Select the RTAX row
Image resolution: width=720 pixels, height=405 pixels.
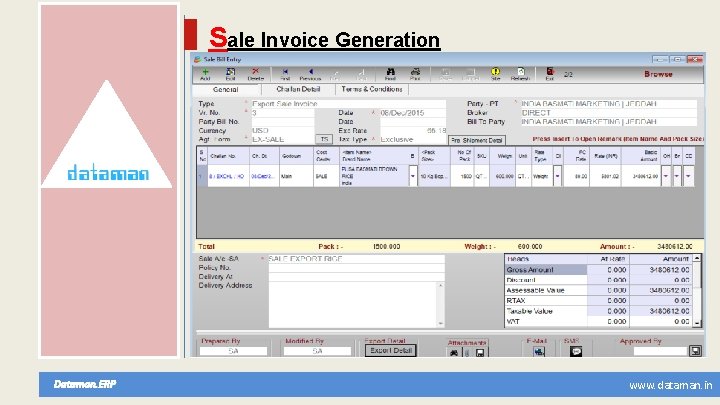pyautogui.click(x=598, y=301)
